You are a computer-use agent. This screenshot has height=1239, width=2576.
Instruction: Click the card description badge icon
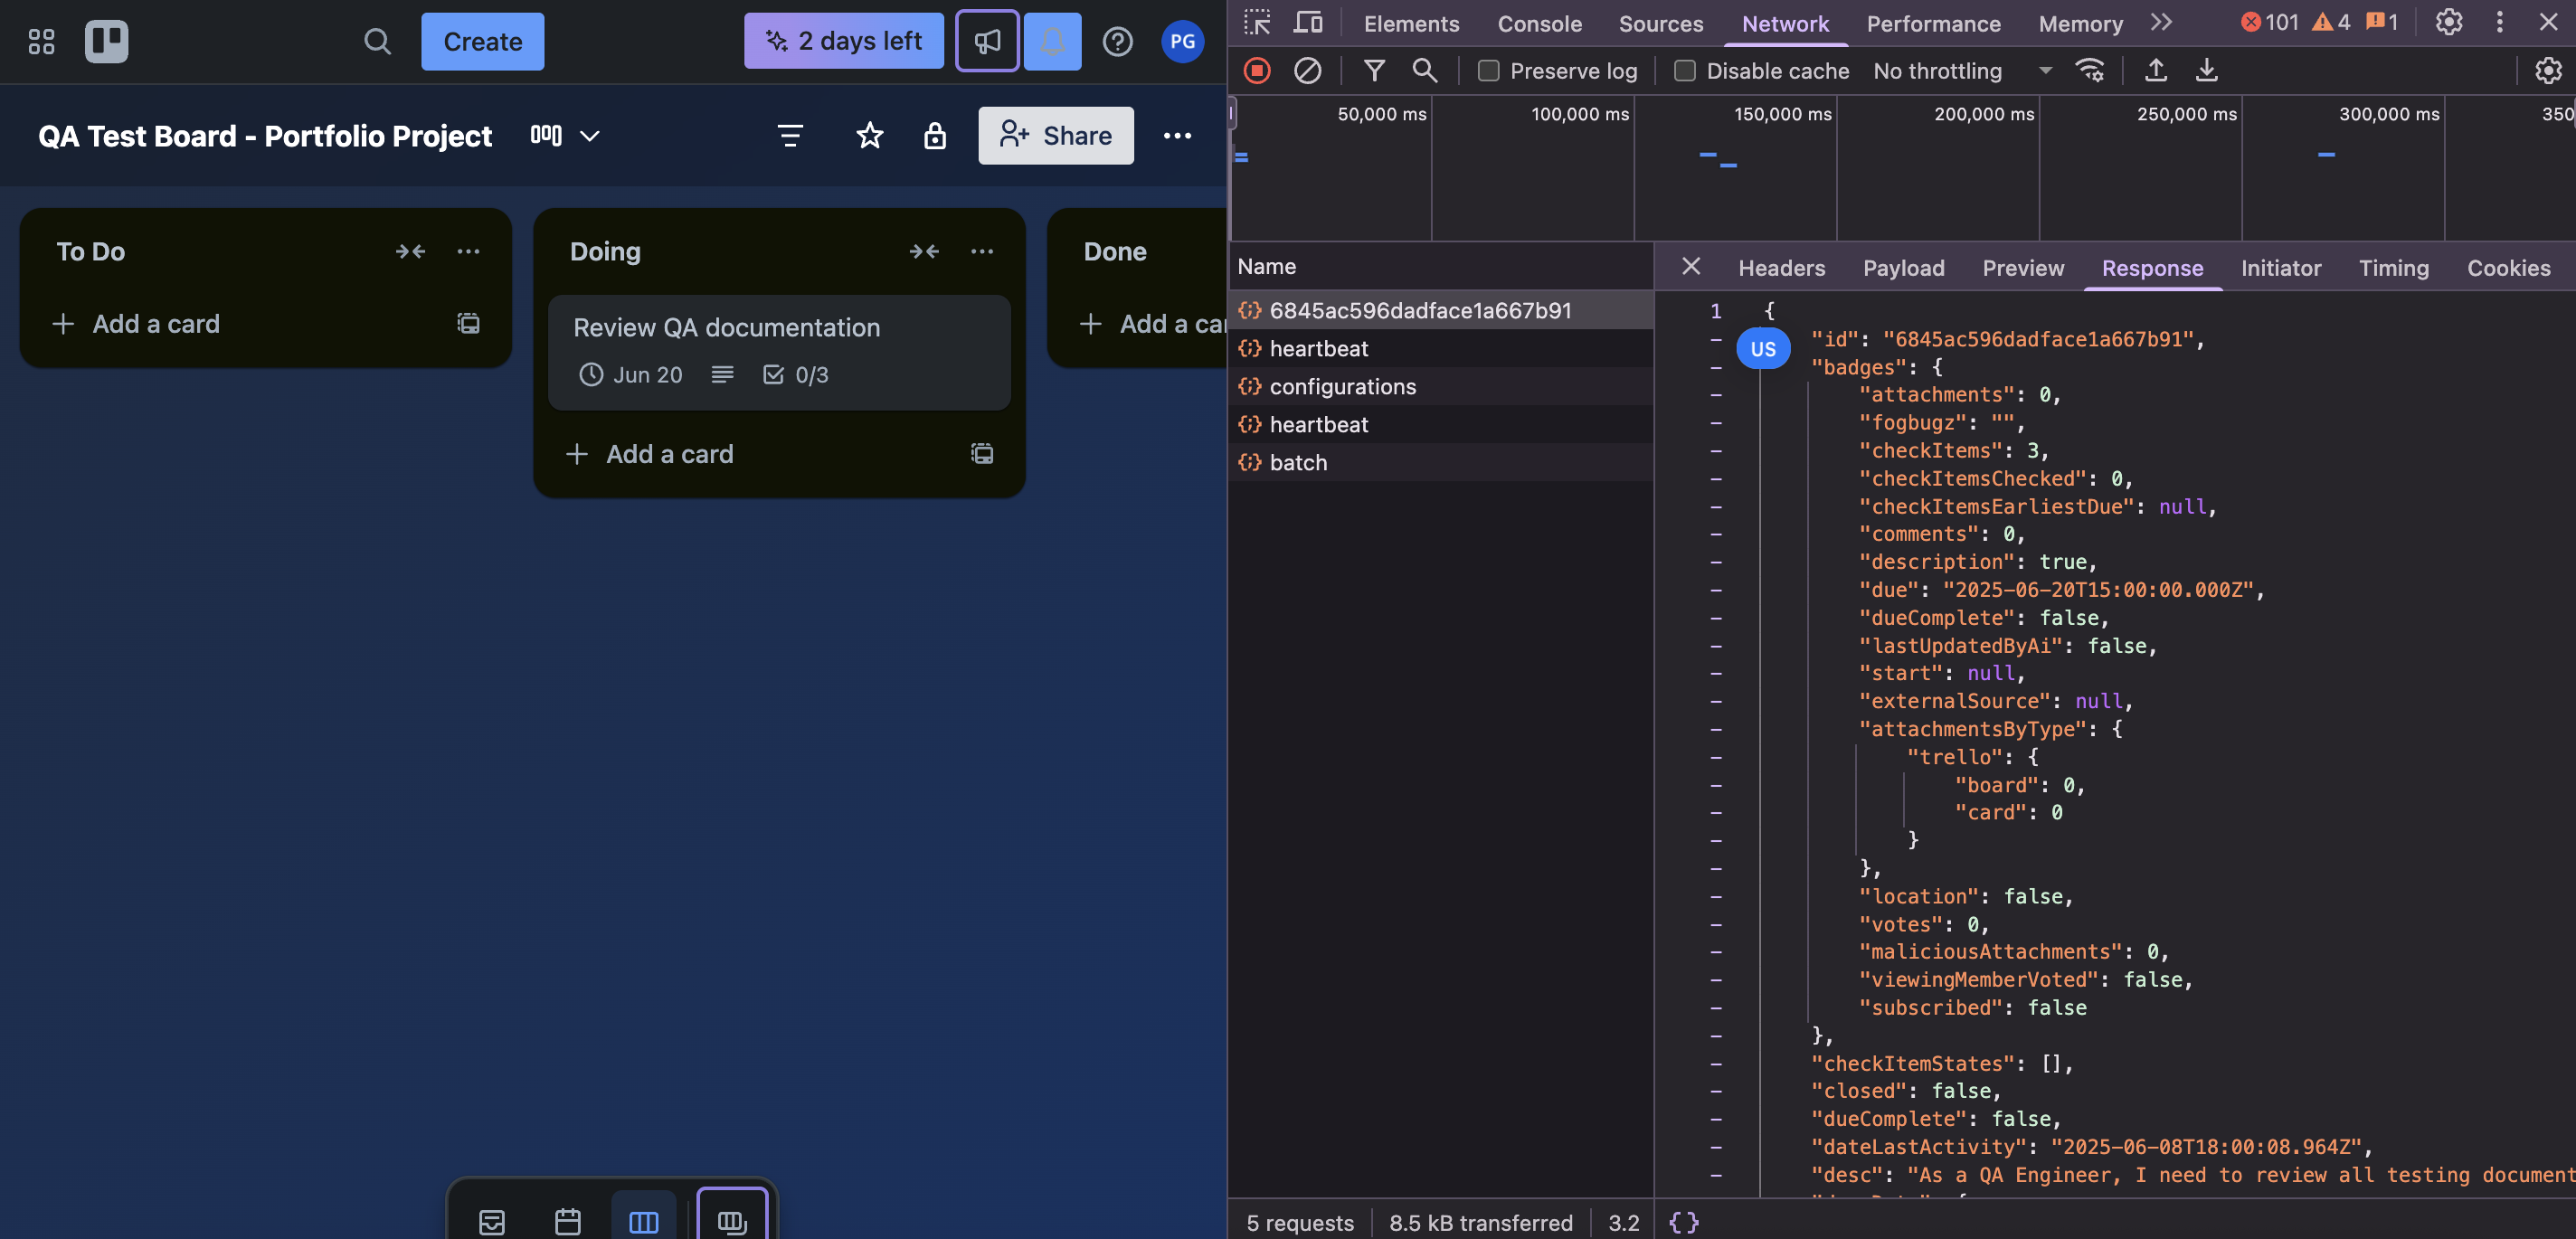point(722,374)
